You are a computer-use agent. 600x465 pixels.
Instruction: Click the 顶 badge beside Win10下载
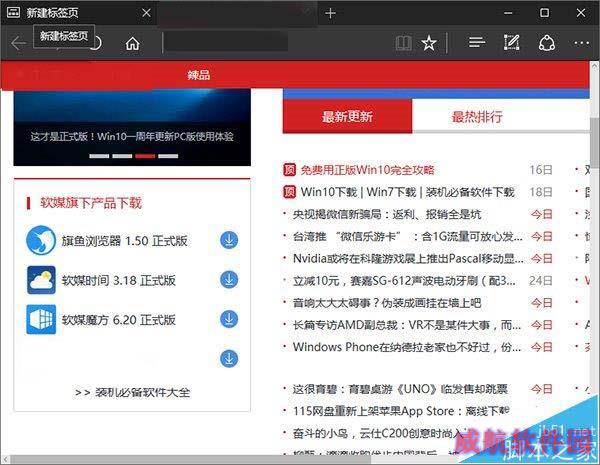(289, 192)
